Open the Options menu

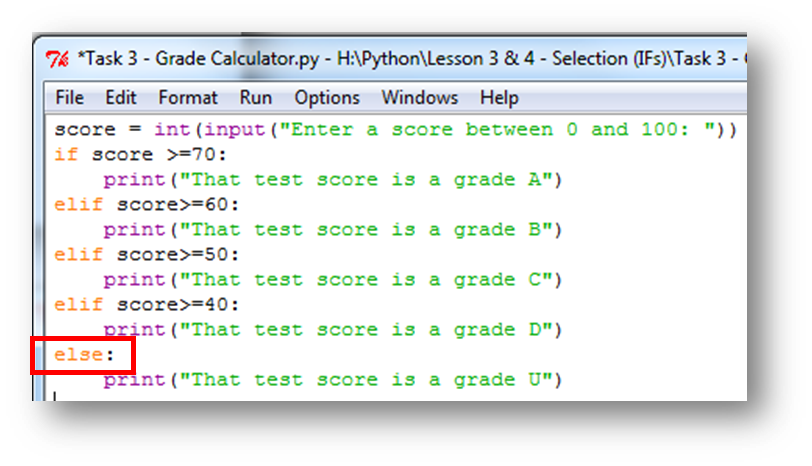pyautogui.click(x=327, y=98)
